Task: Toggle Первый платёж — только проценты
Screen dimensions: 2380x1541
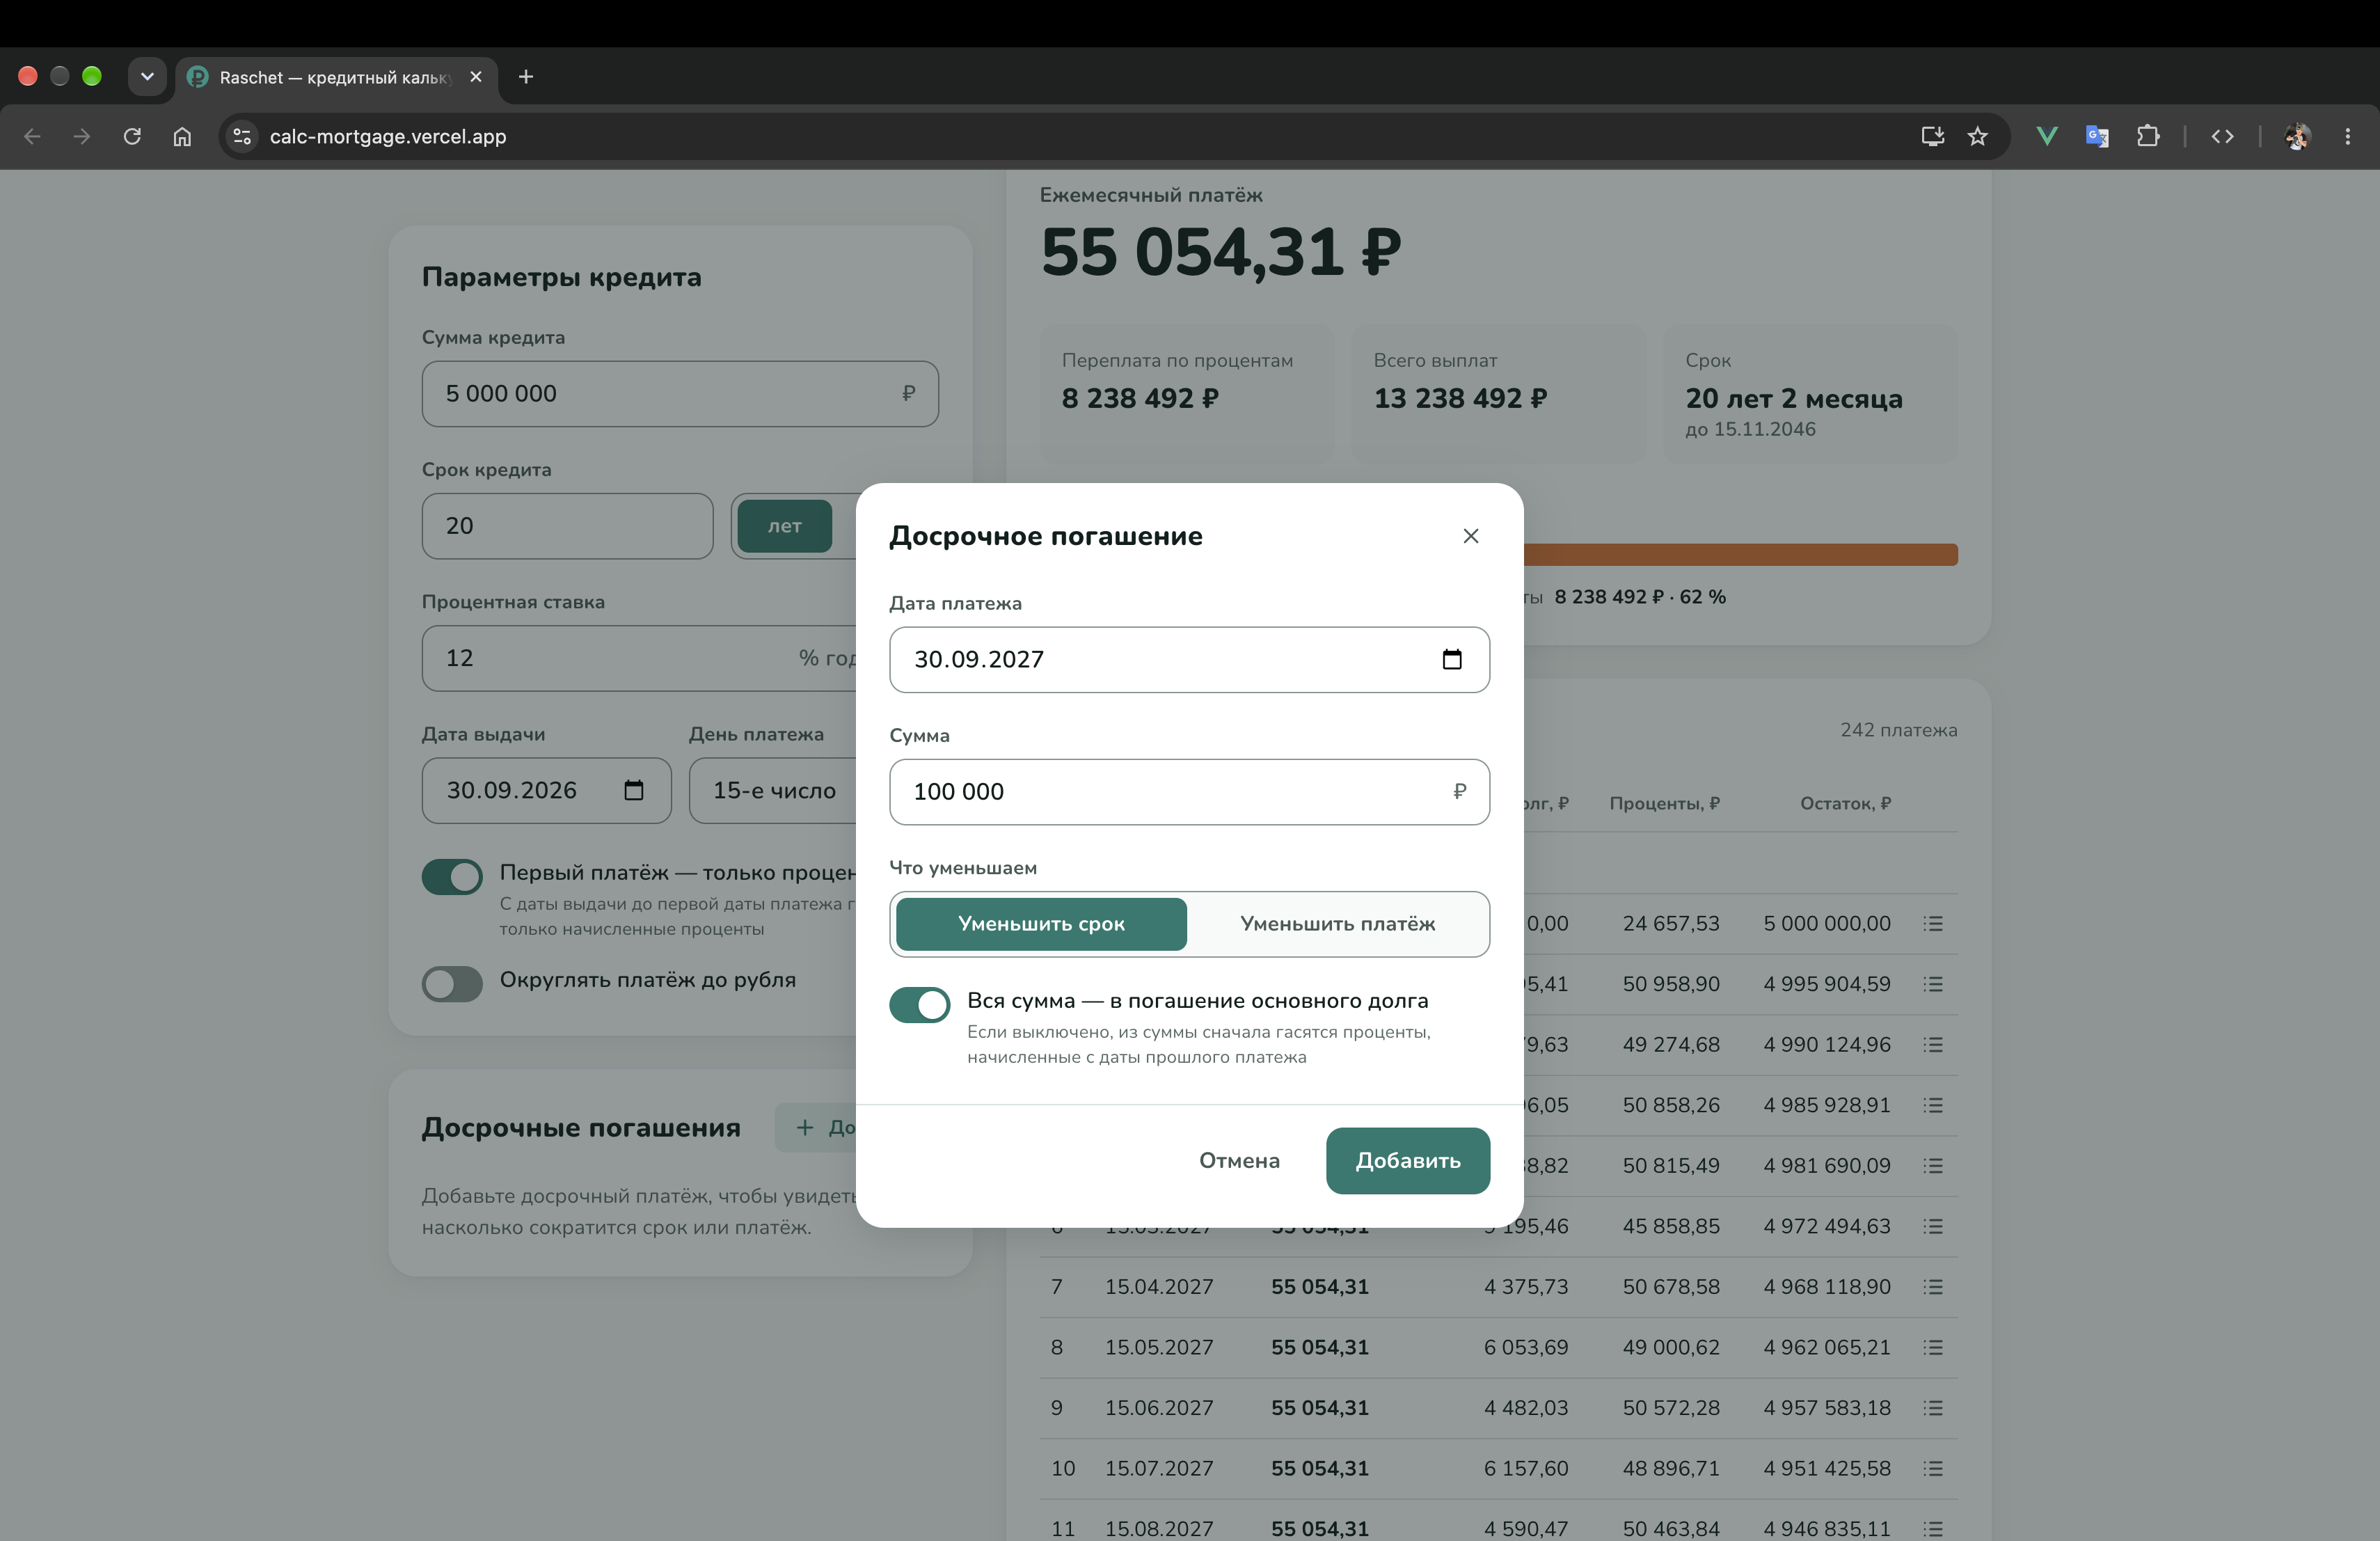Action: click(x=452, y=876)
